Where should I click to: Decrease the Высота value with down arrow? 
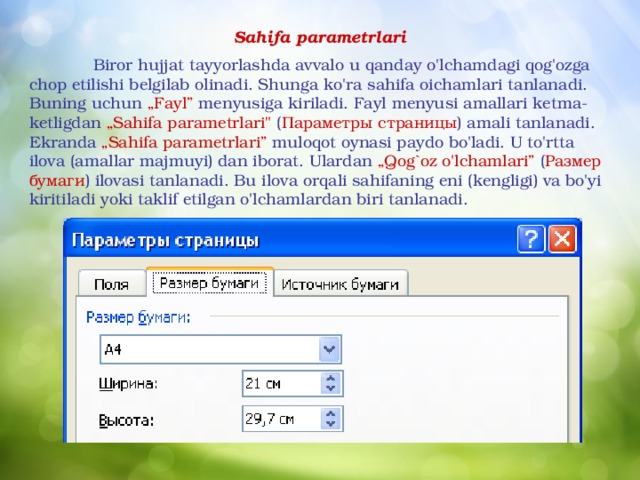tap(331, 424)
